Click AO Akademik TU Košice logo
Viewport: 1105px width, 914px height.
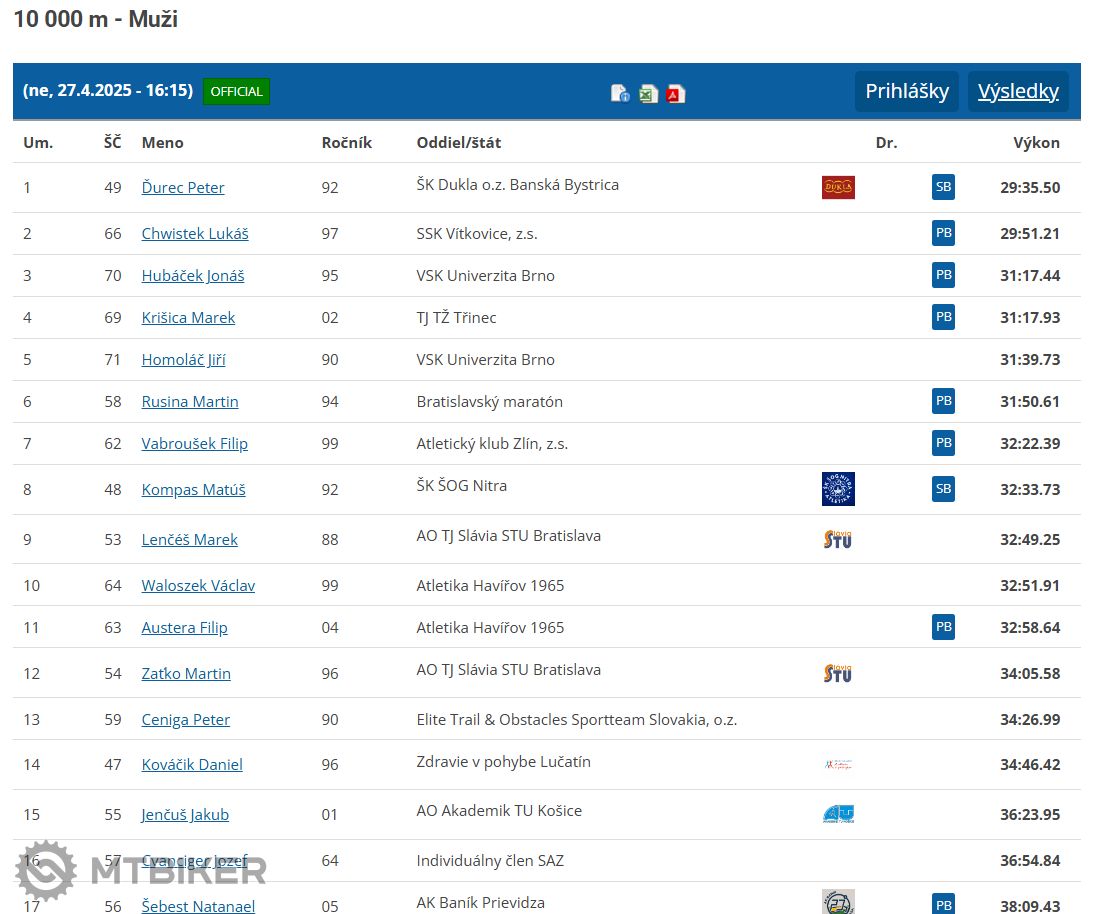pyautogui.click(x=838, y=814)
